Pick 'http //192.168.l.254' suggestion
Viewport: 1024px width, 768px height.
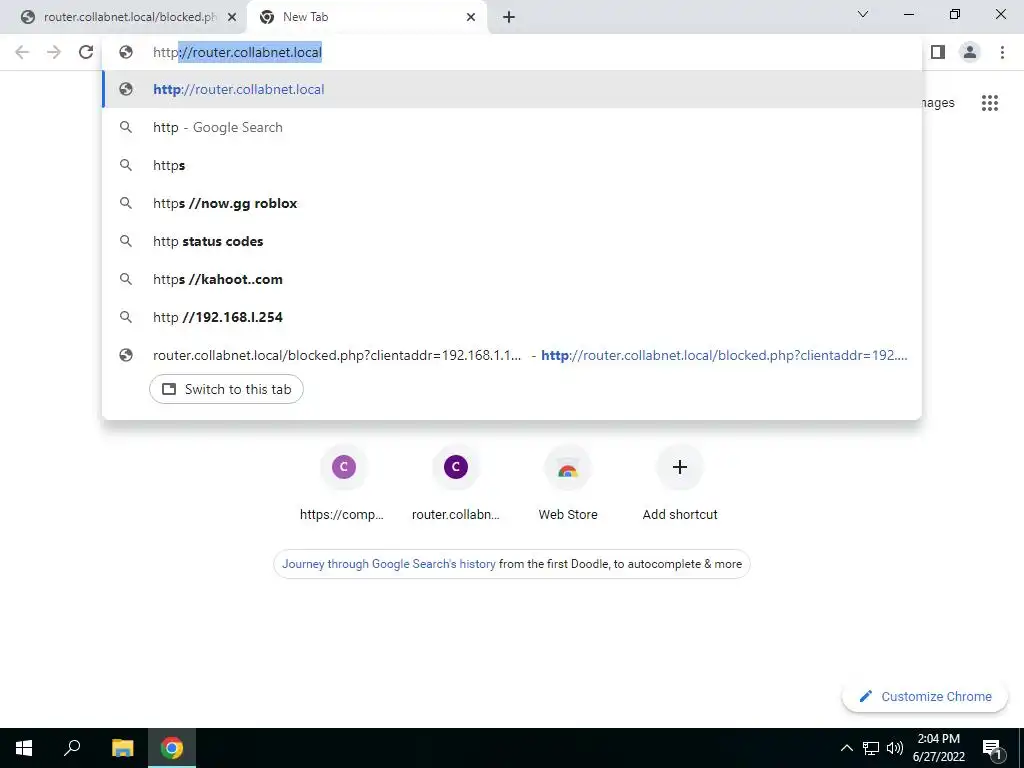pyautogui.click(x=512, y=317)
